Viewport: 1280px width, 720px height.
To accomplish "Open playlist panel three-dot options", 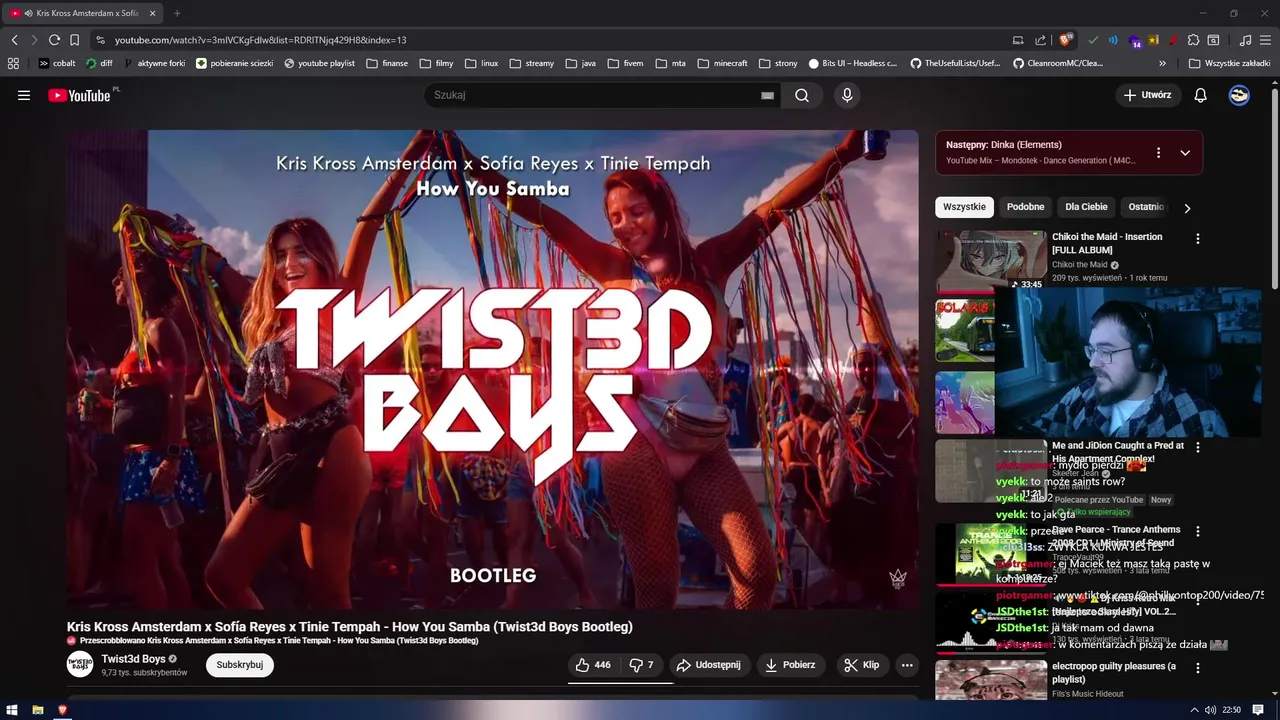I will click(x=1158, y=153).
